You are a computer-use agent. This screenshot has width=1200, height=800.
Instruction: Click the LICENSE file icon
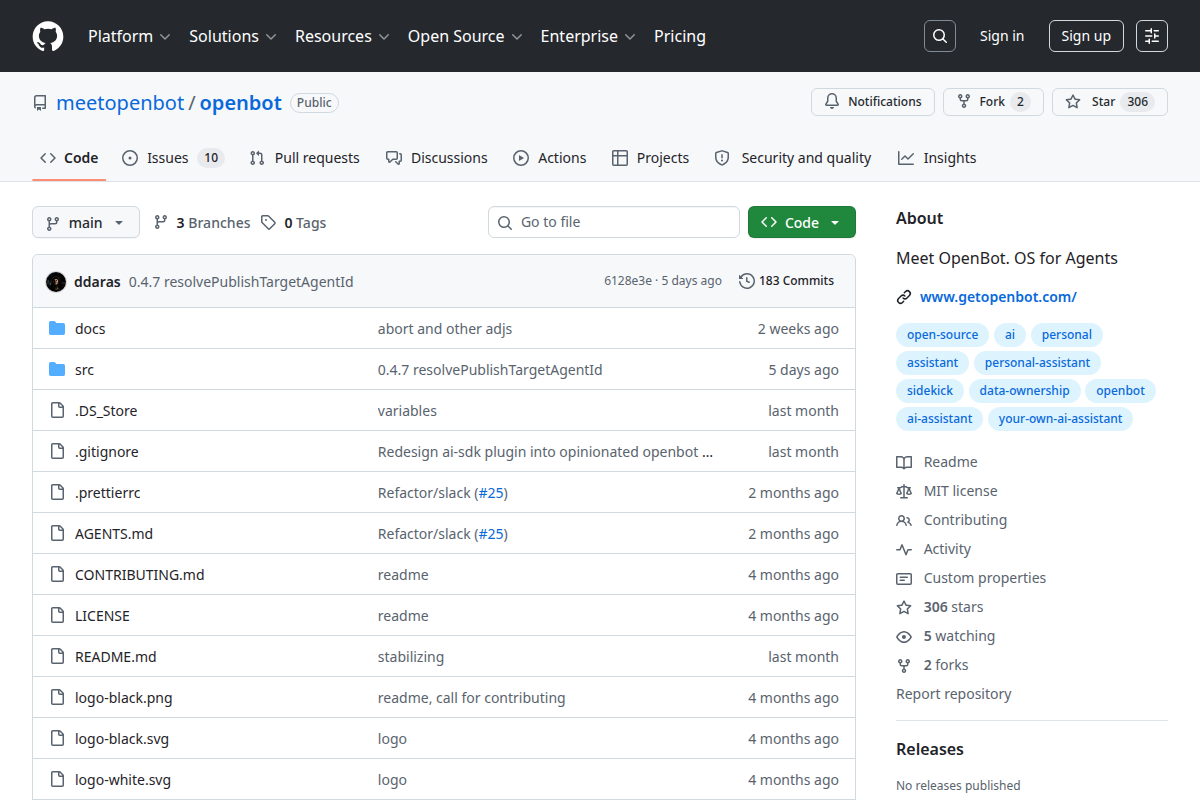coord(57,616)
